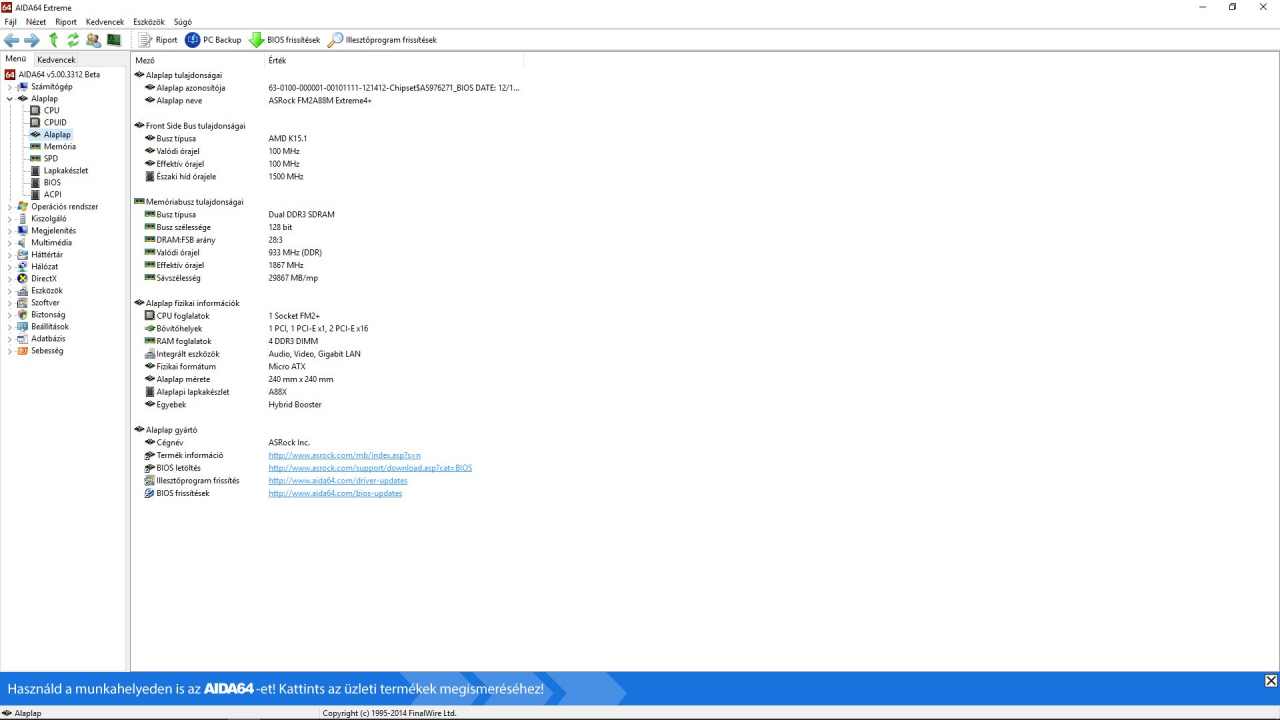The image size is (1280, 720).
Task: Switch to the Menü sidebar tab
Action: coord(16,59)
